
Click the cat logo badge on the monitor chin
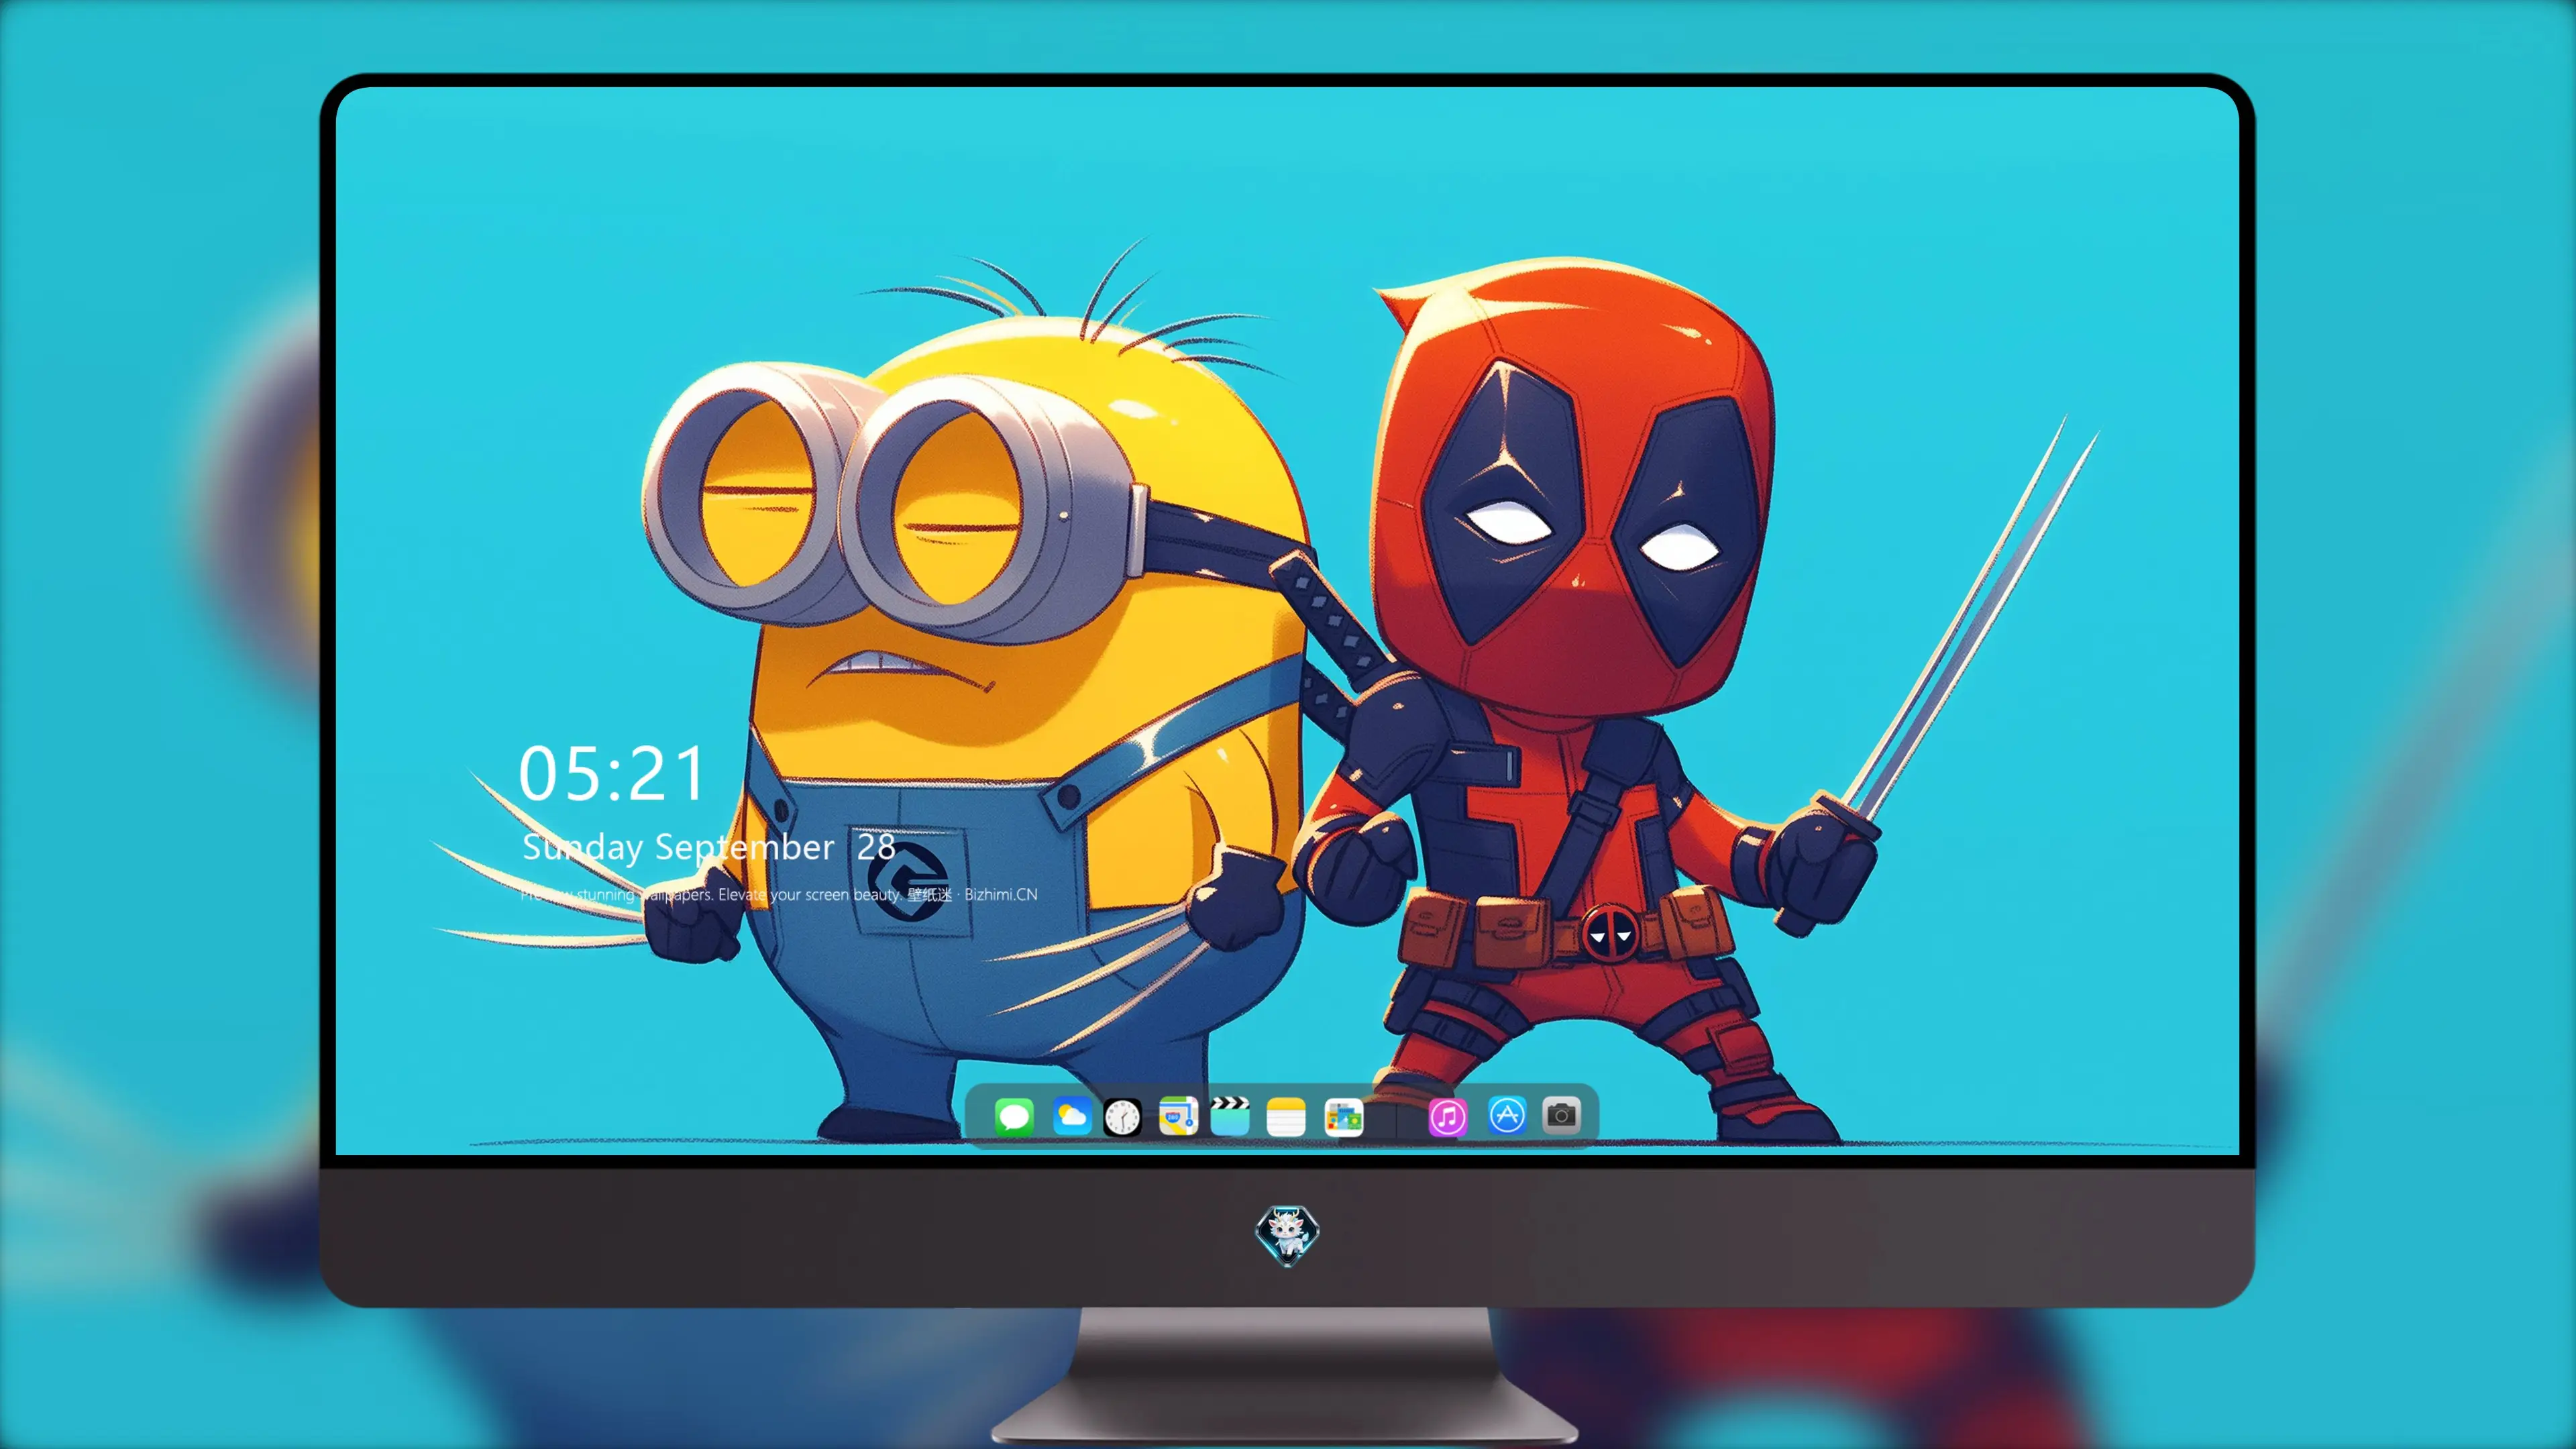tap(1287, 1235)
